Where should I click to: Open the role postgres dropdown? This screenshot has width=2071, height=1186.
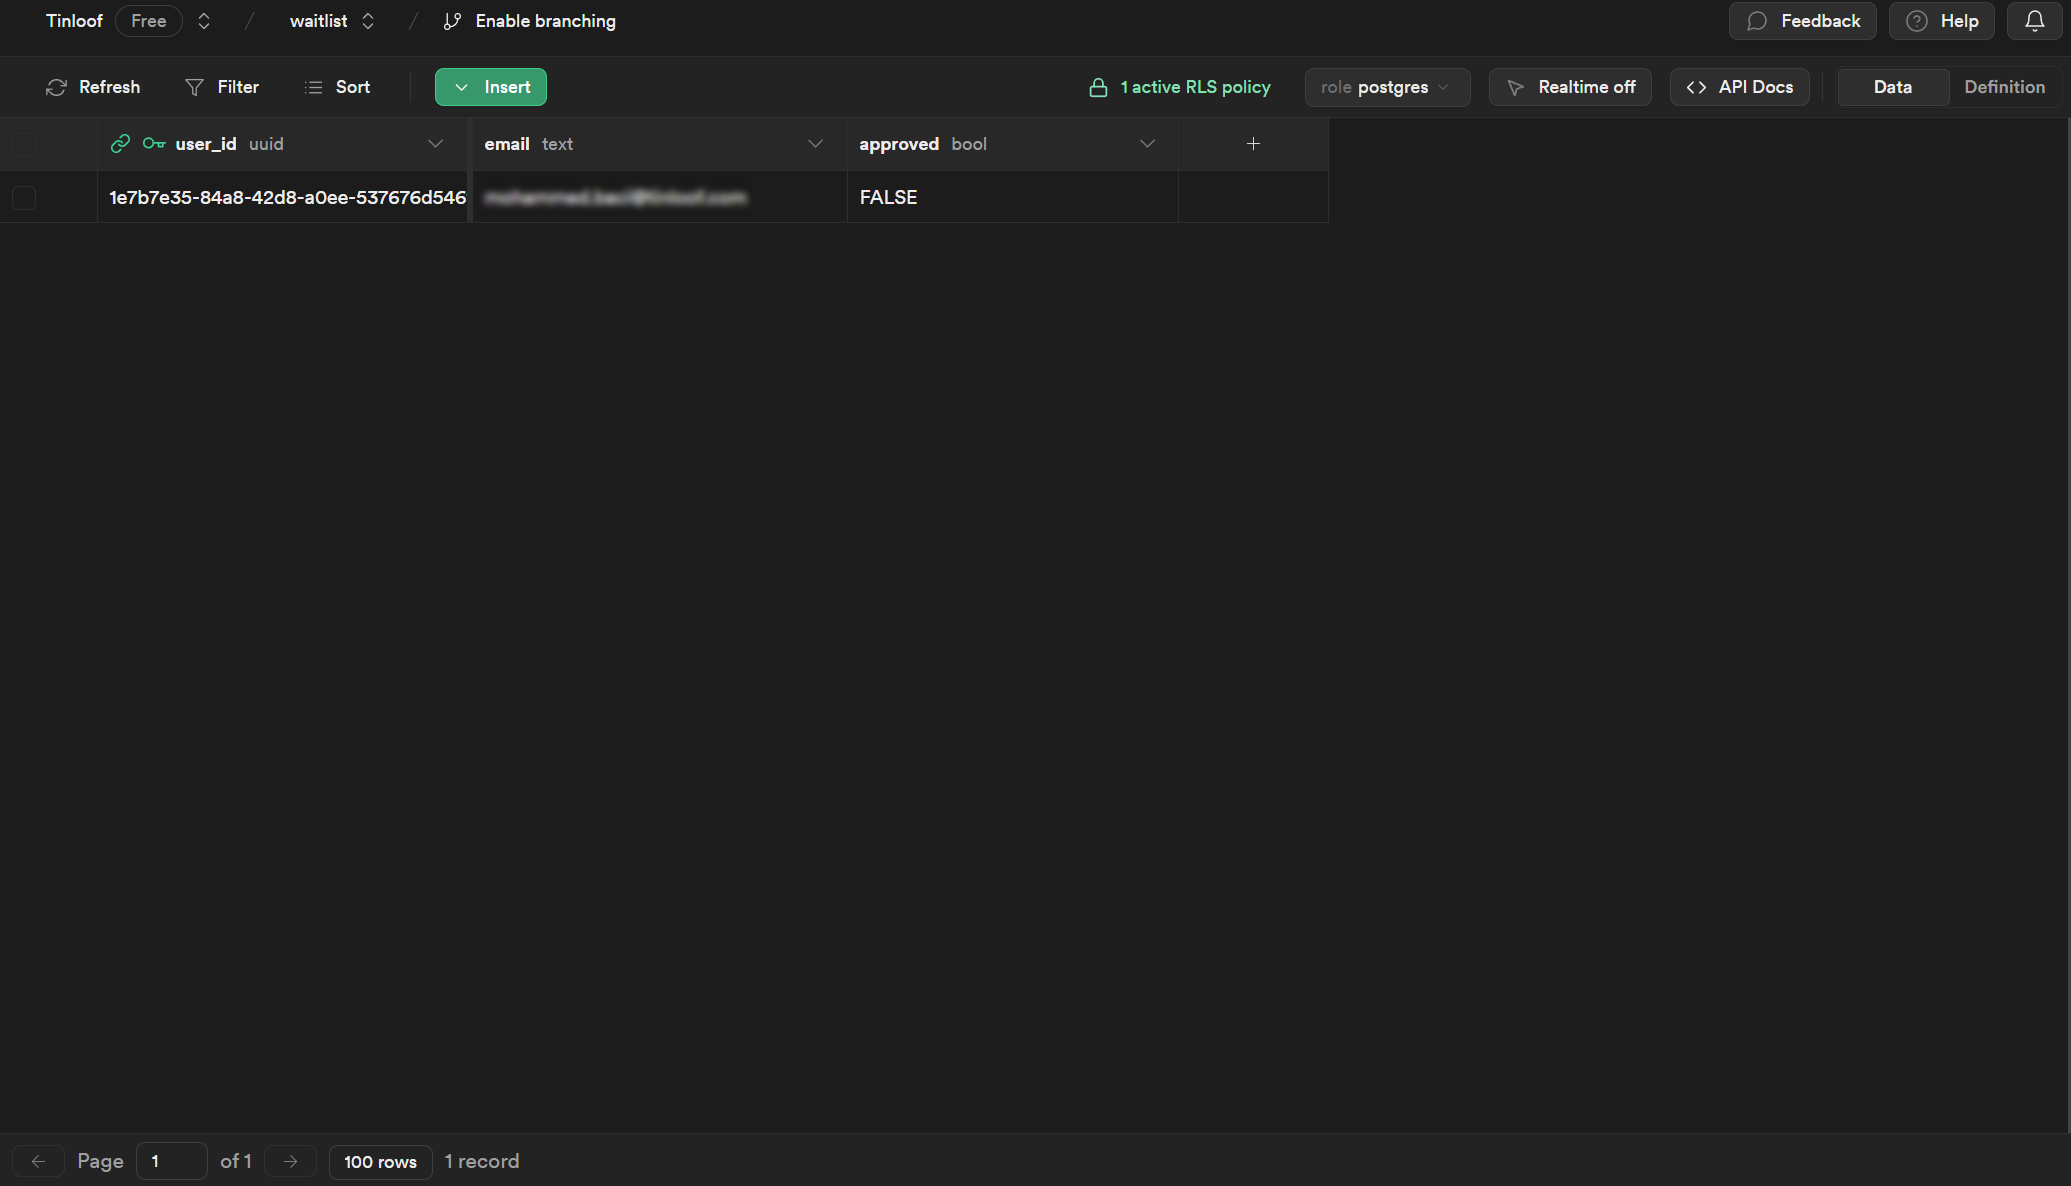(1386, 88)
